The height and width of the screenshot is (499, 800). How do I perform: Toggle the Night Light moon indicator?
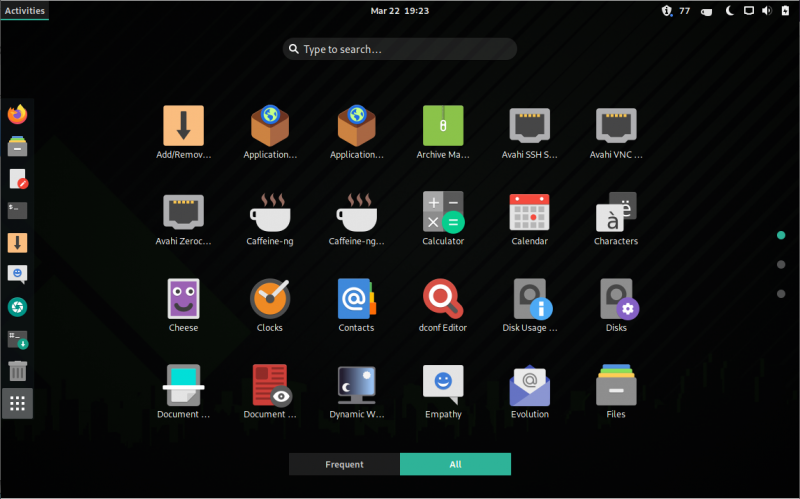(730, 11)
